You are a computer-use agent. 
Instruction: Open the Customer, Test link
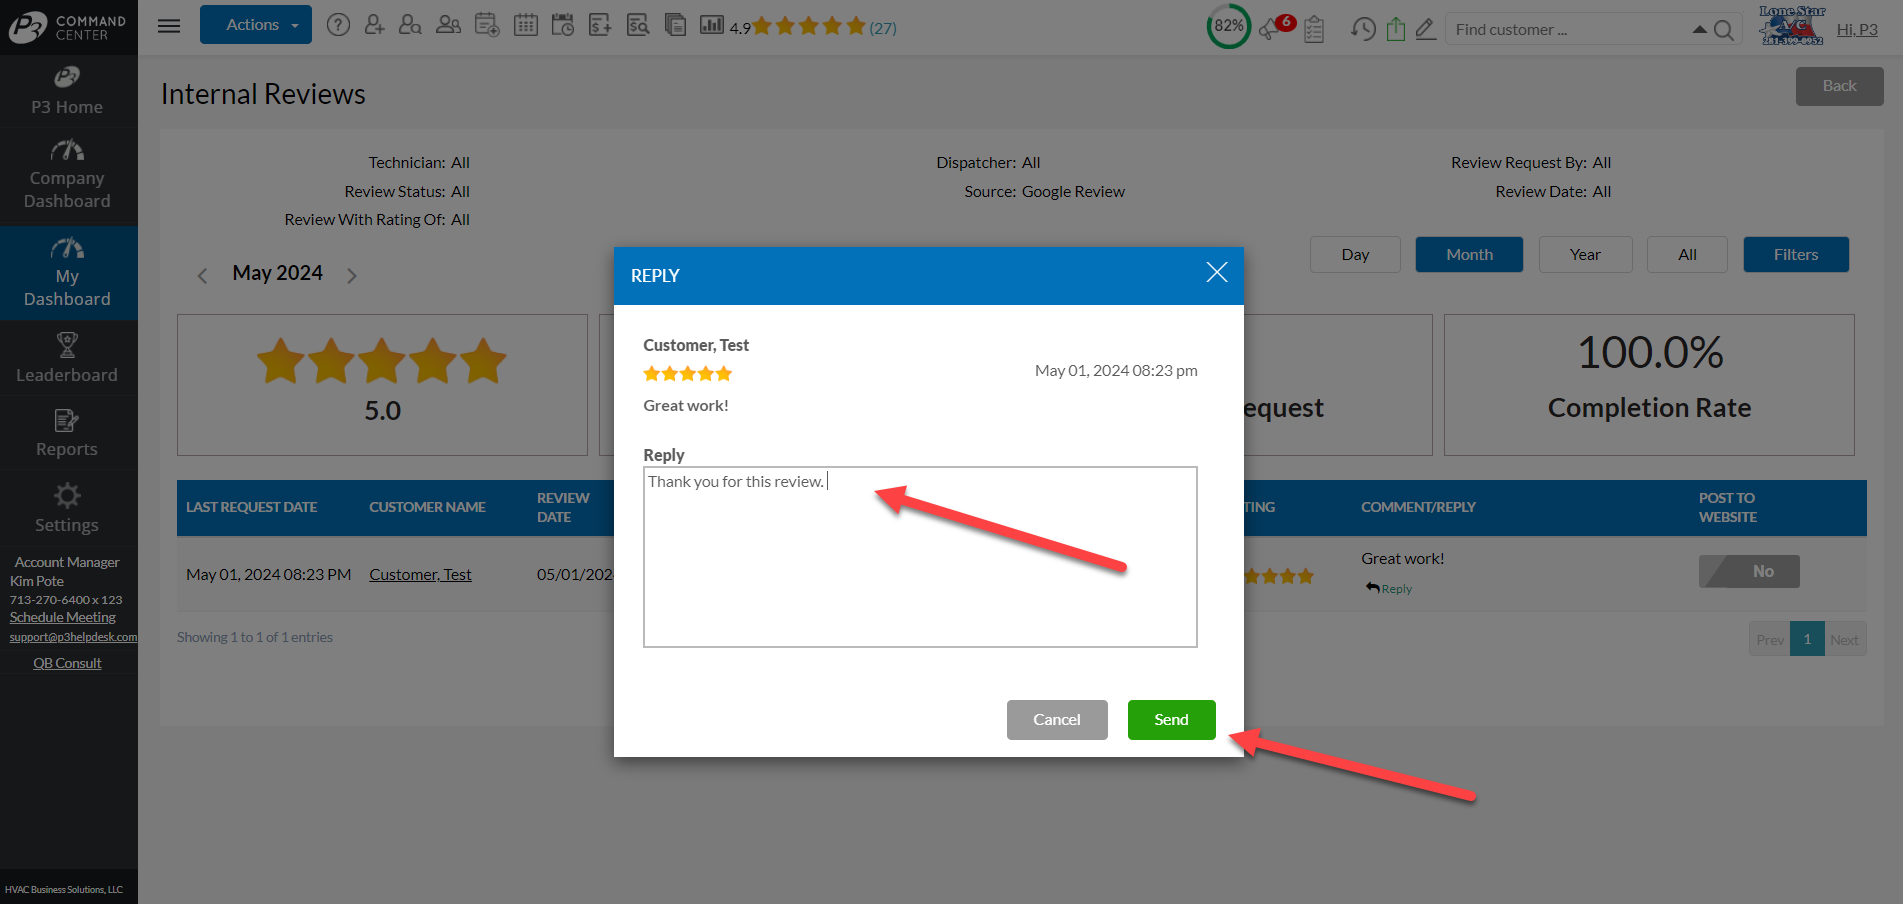420,575
